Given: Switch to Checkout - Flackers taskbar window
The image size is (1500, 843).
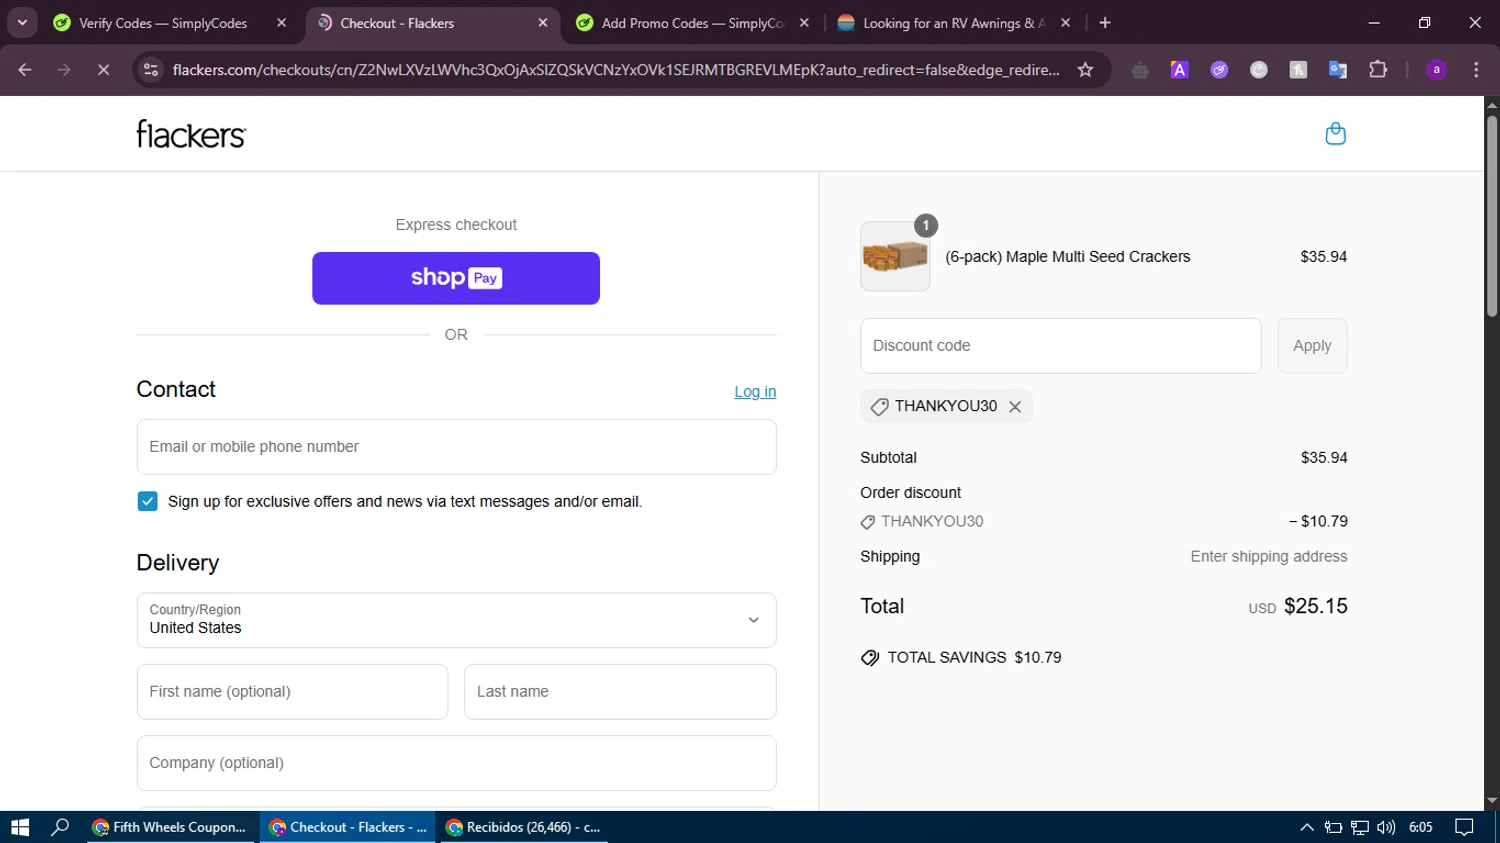Looking at the screenshot, I should pyautogui.click(x=348, y=827).
